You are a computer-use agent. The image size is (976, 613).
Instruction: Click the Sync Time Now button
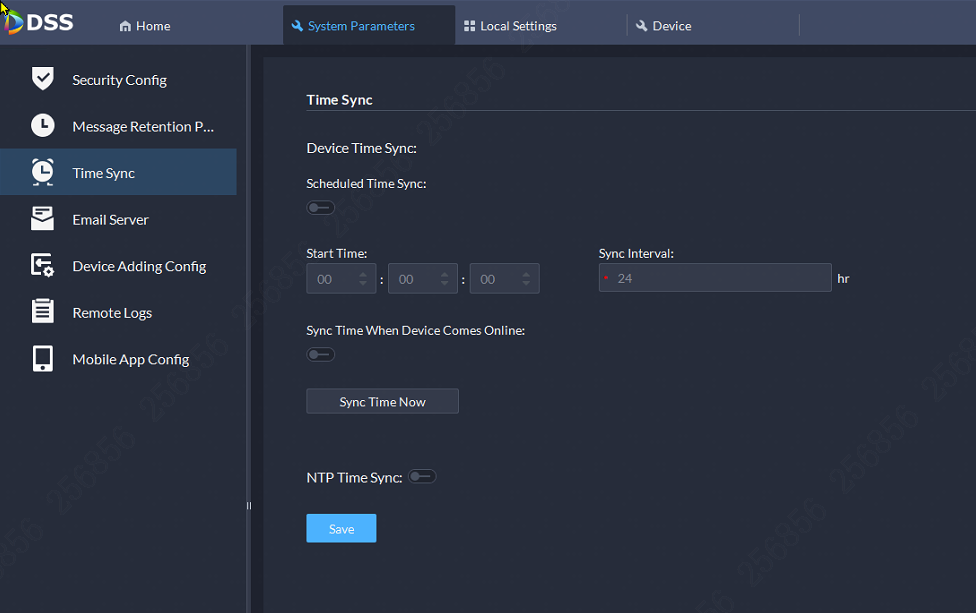point(382,401)
